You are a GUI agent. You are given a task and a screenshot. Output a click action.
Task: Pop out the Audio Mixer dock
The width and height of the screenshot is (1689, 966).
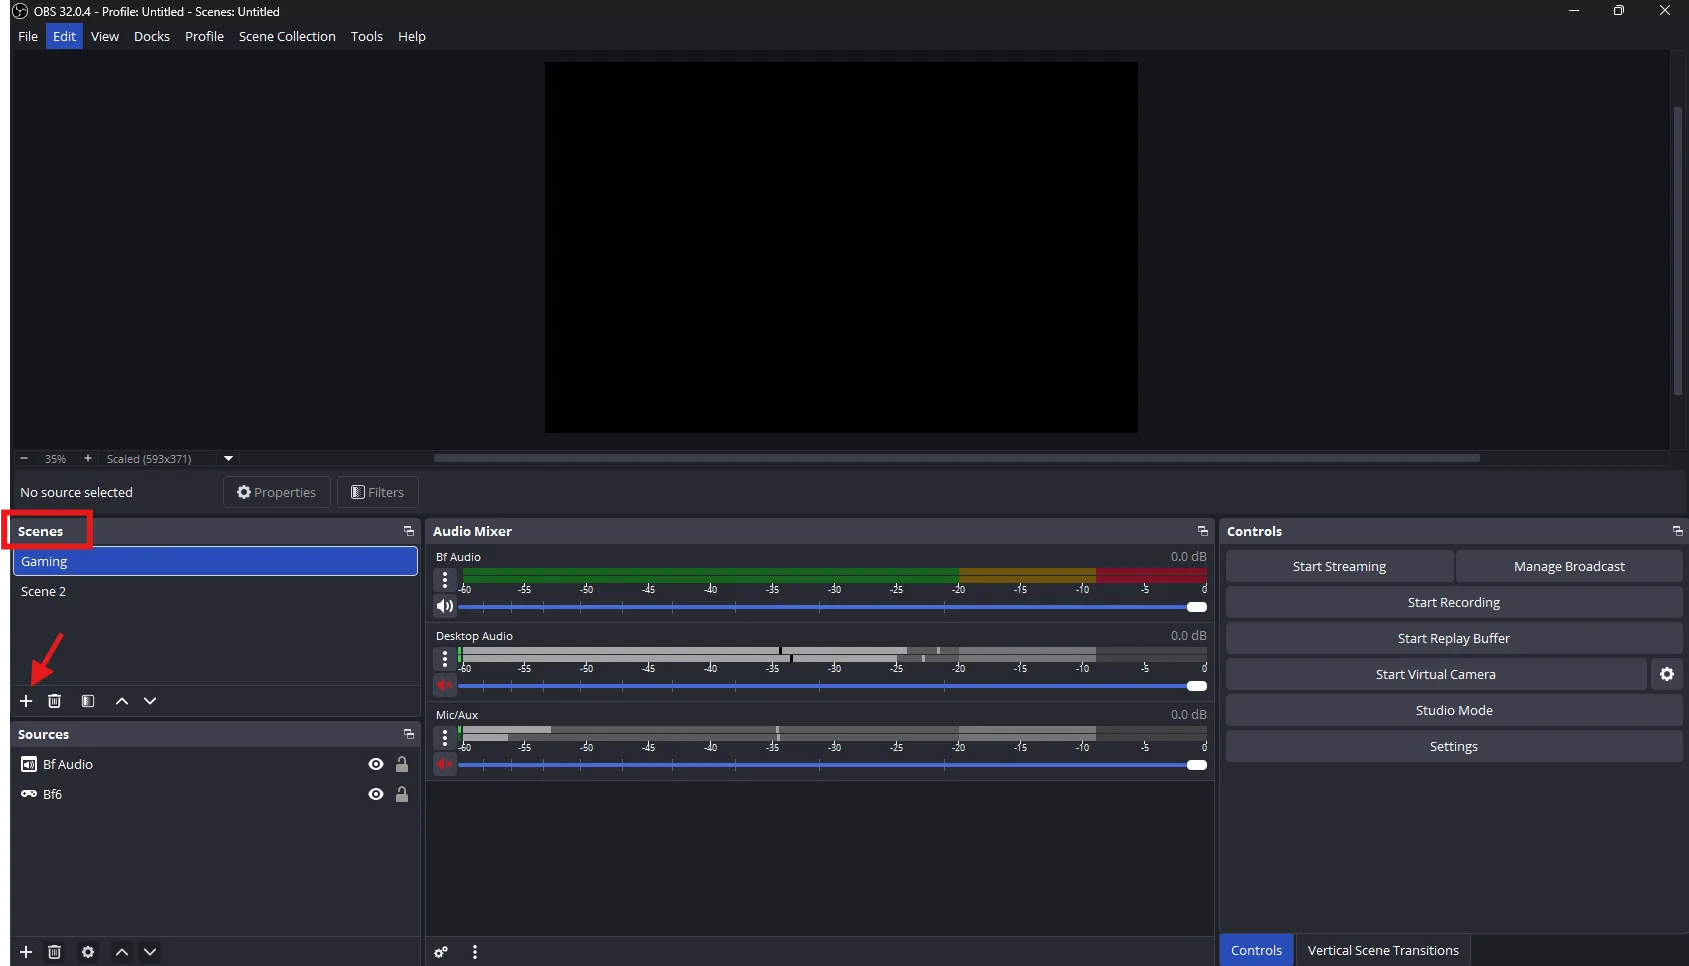point(1202,531)
